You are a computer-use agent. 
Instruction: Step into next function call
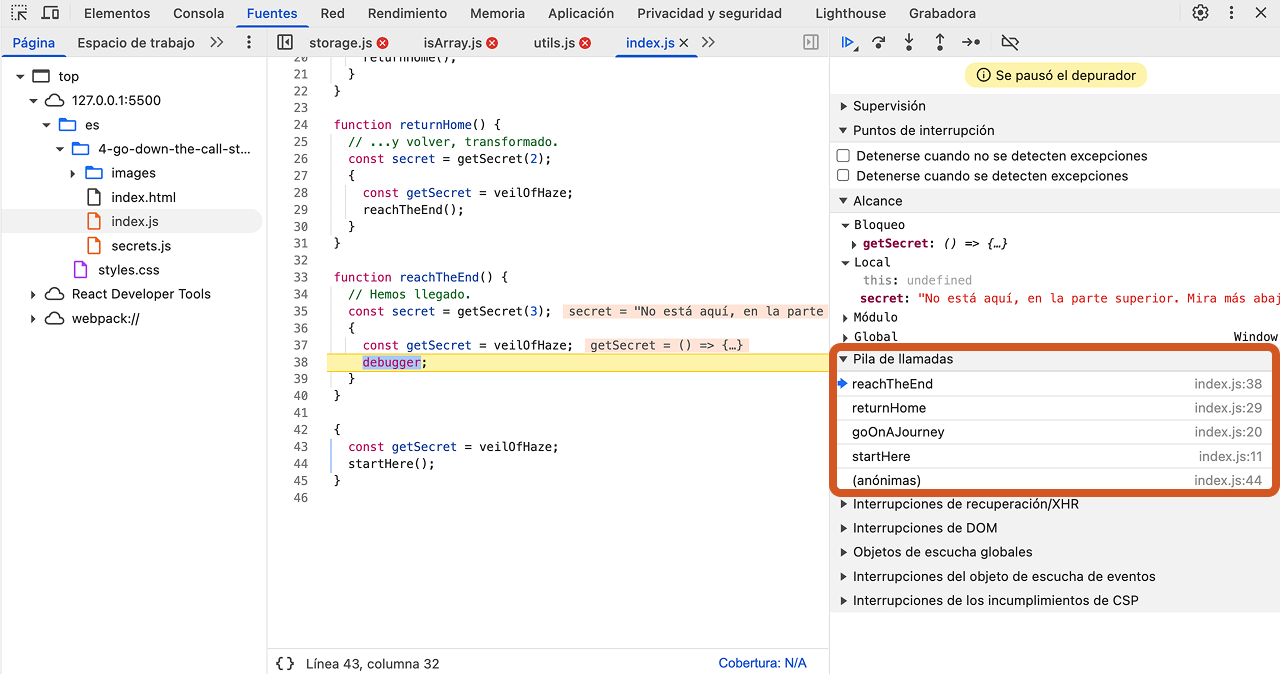tap(909, 43)
